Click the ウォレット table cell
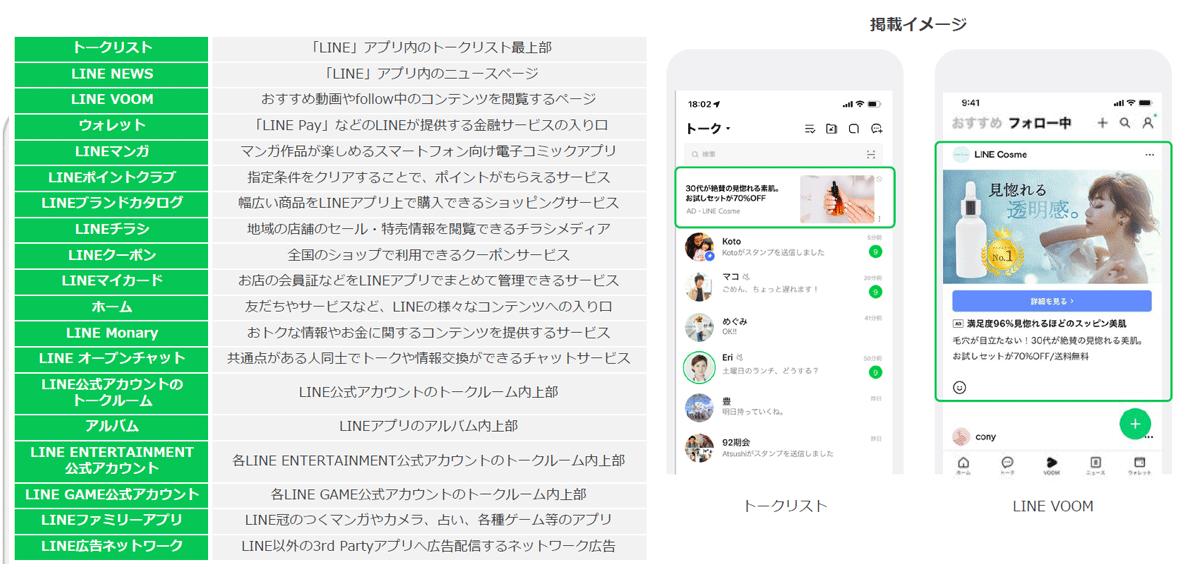 [x=112, y=126]
